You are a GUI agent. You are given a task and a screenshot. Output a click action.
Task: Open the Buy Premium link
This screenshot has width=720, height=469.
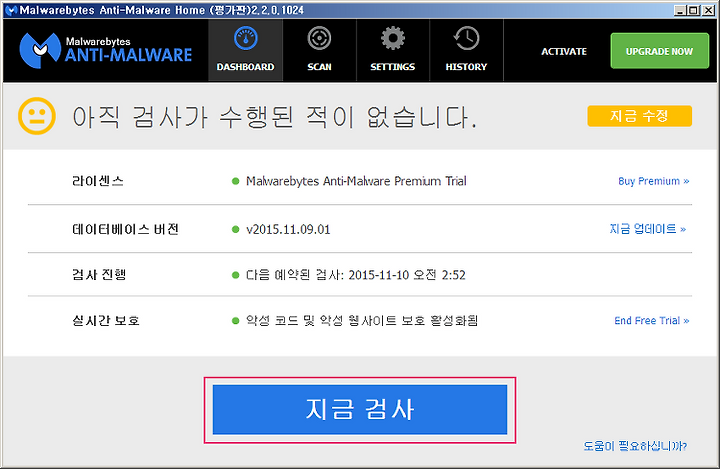click(653, 181)
